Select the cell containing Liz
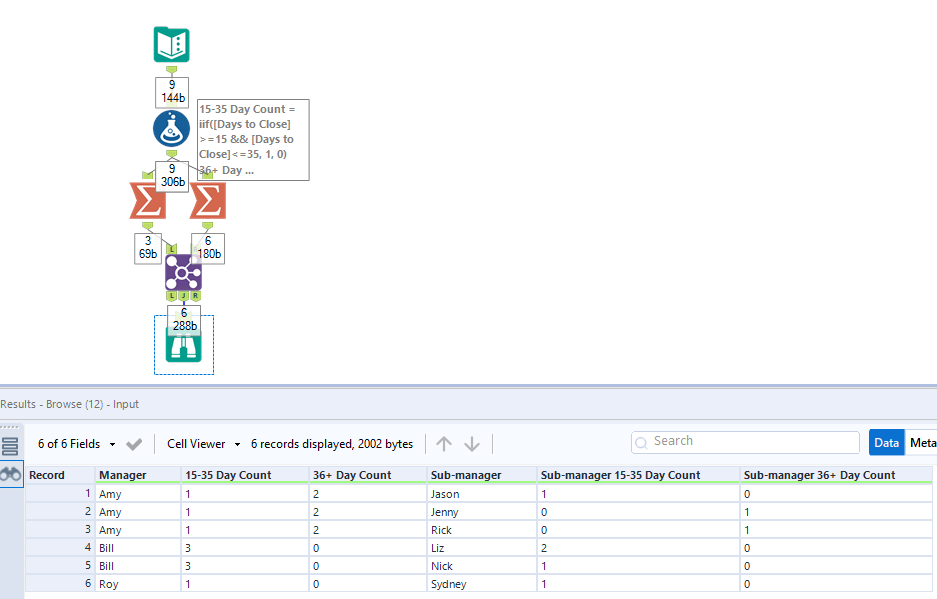The height and width of the screenshot is (599, 937). pos(482,548)
